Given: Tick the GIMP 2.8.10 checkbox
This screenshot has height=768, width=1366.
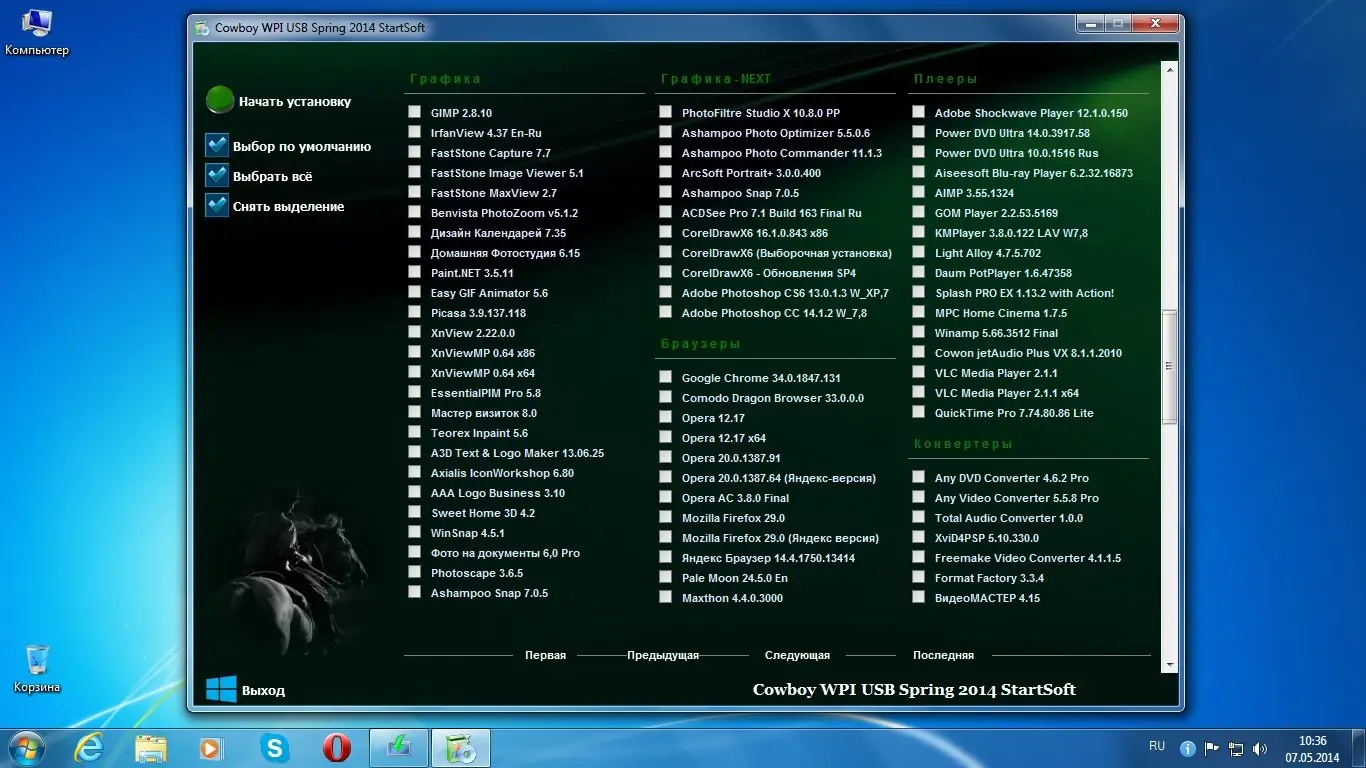Looking at the screenshot, I should pyautogui.click(x=414, y=112).
